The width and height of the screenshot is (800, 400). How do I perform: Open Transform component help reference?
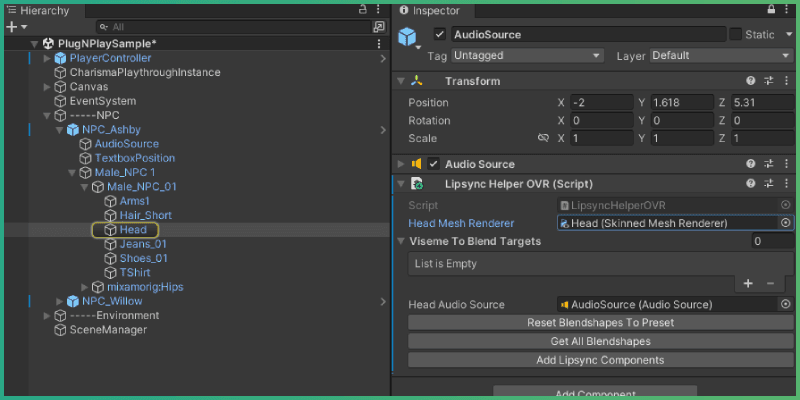[x=750, y=81]
